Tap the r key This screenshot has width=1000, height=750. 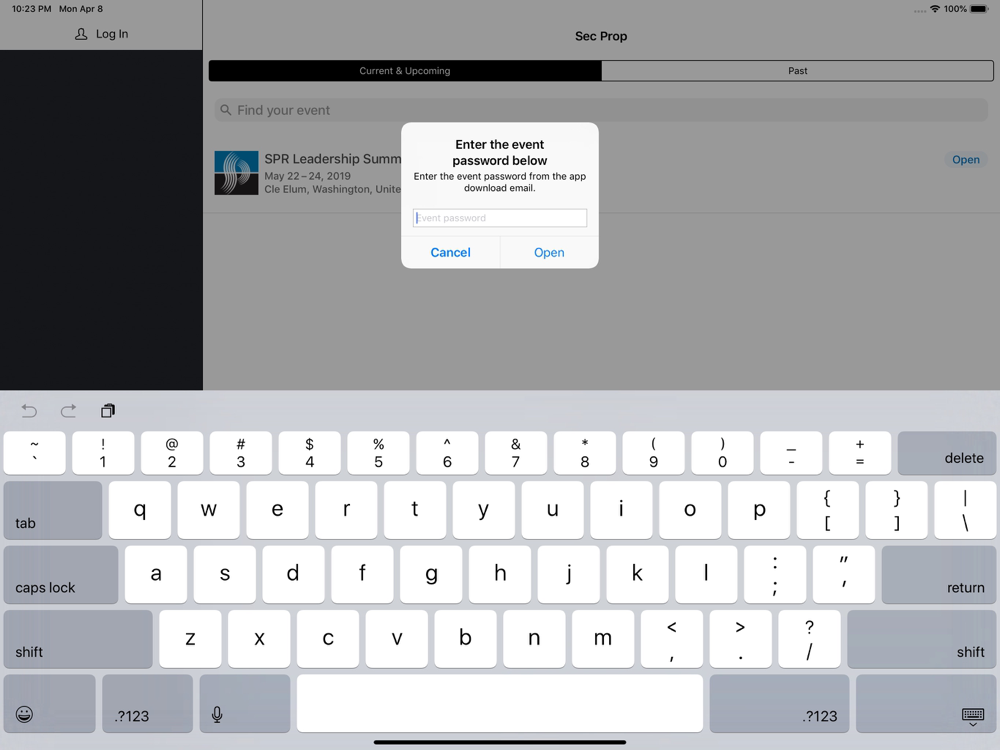click(x=346, y=510)
